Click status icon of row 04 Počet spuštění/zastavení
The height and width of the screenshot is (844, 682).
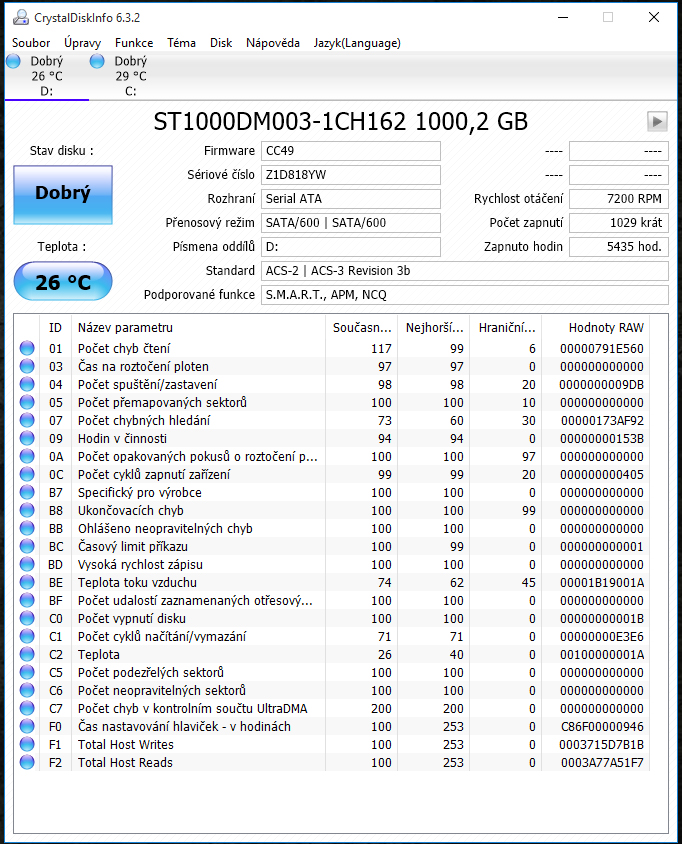[x=27, y=384]
